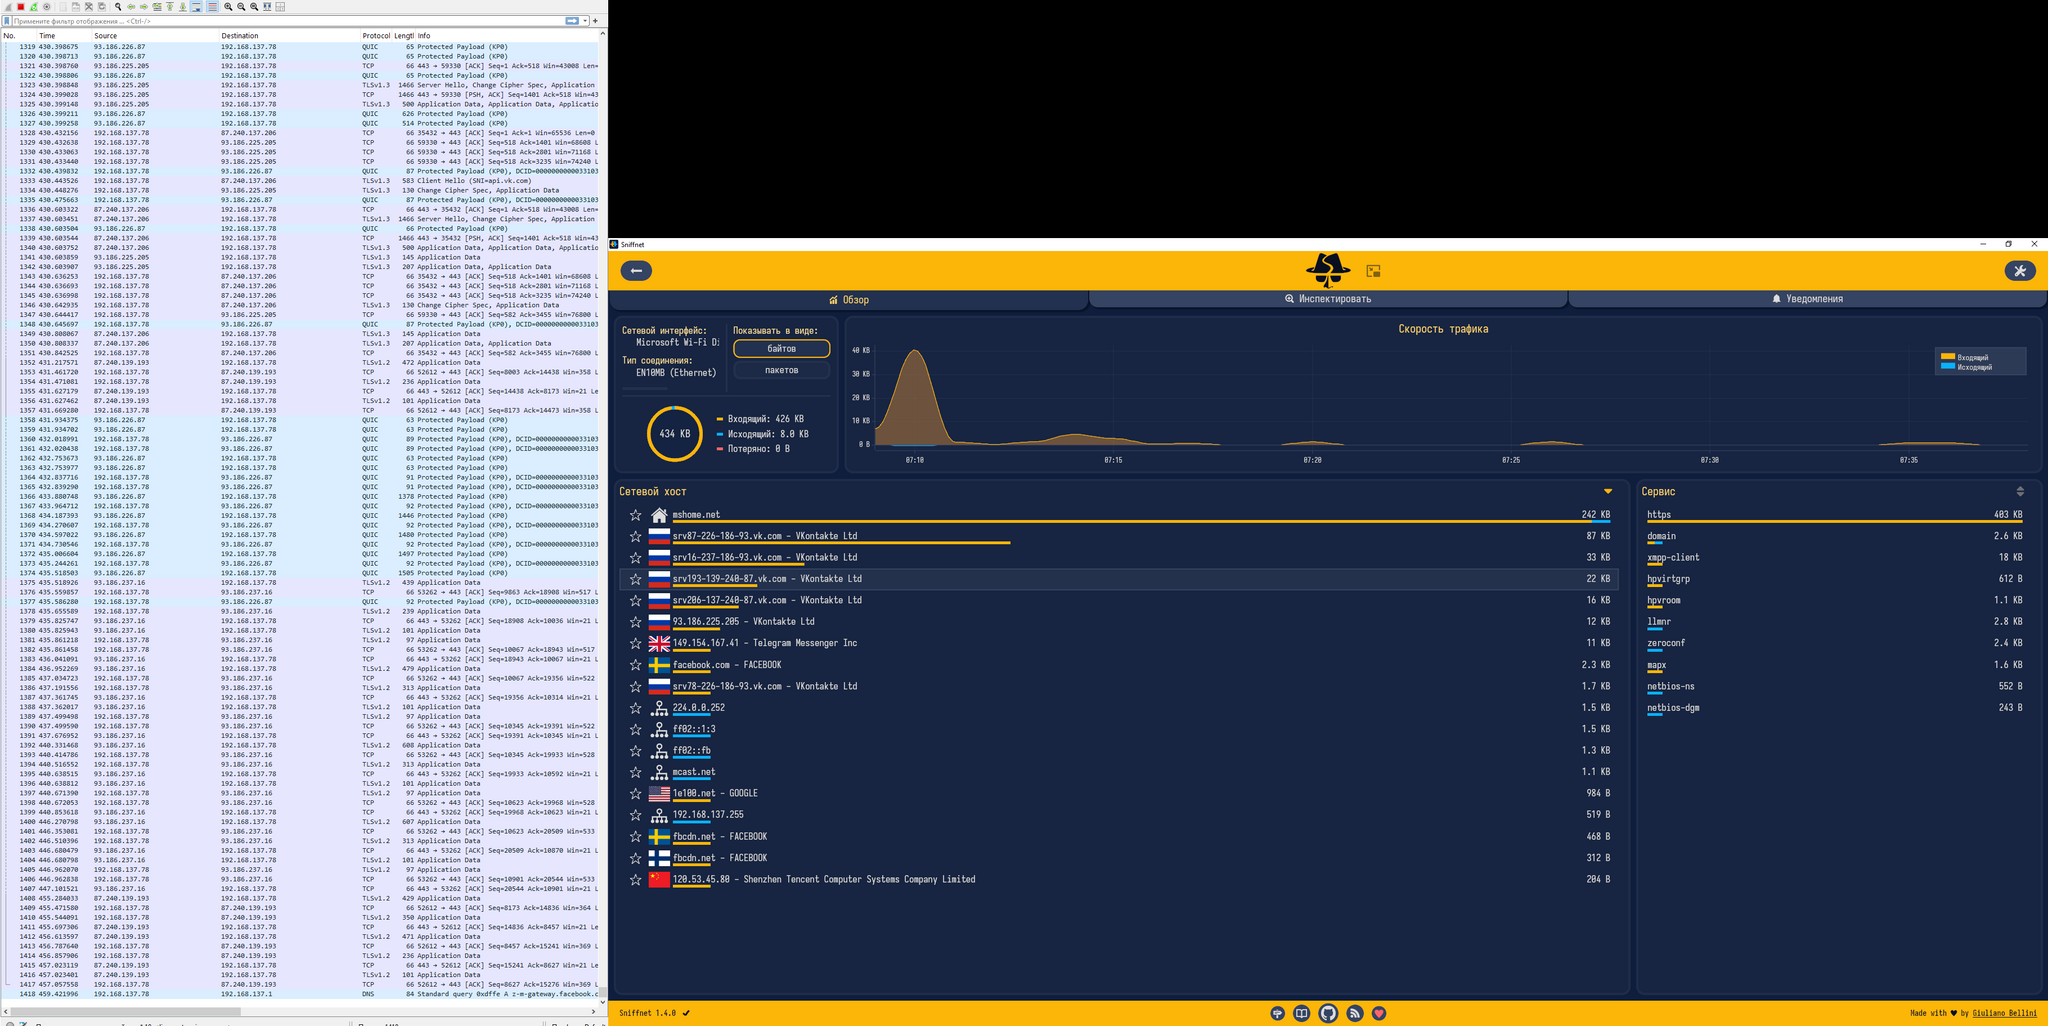
Task: Click the heart sponsor icon in footer
Action: coord(1379,1013)
